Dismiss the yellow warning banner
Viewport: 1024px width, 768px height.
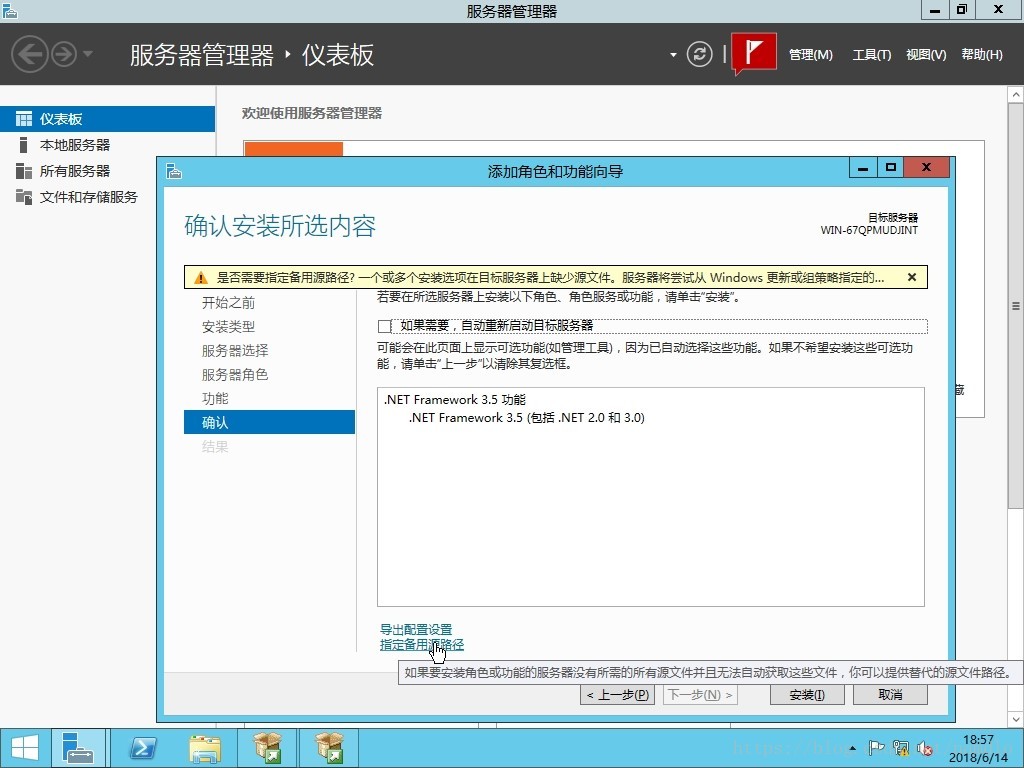click(912, 277)
